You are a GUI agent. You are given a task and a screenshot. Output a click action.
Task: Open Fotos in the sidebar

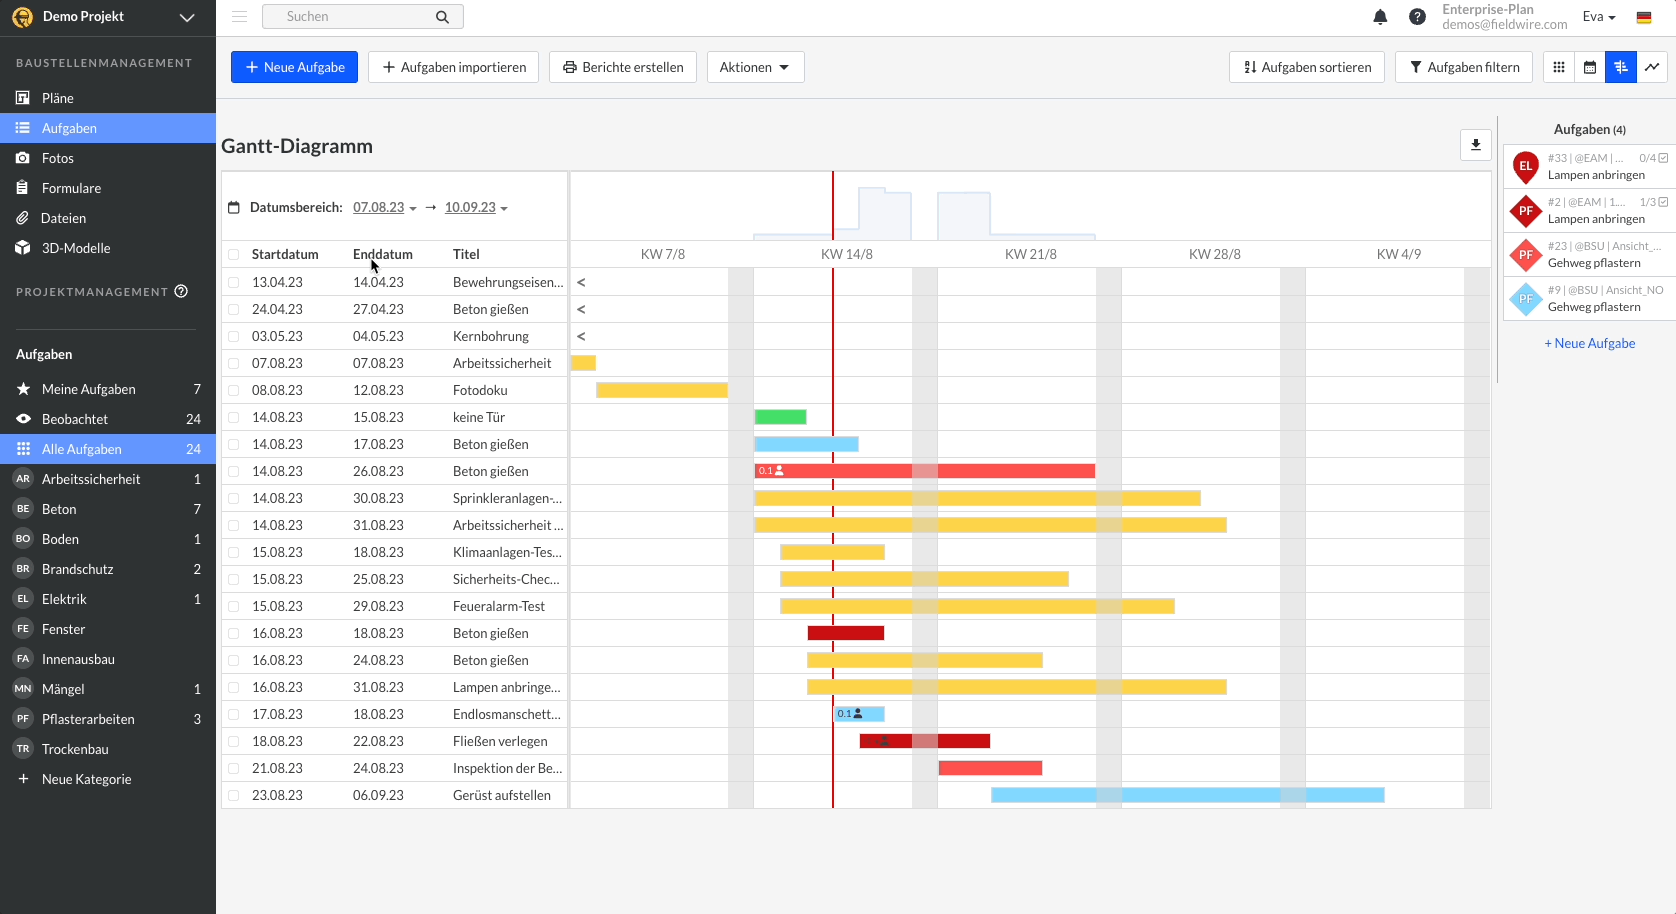coord(58,158)
